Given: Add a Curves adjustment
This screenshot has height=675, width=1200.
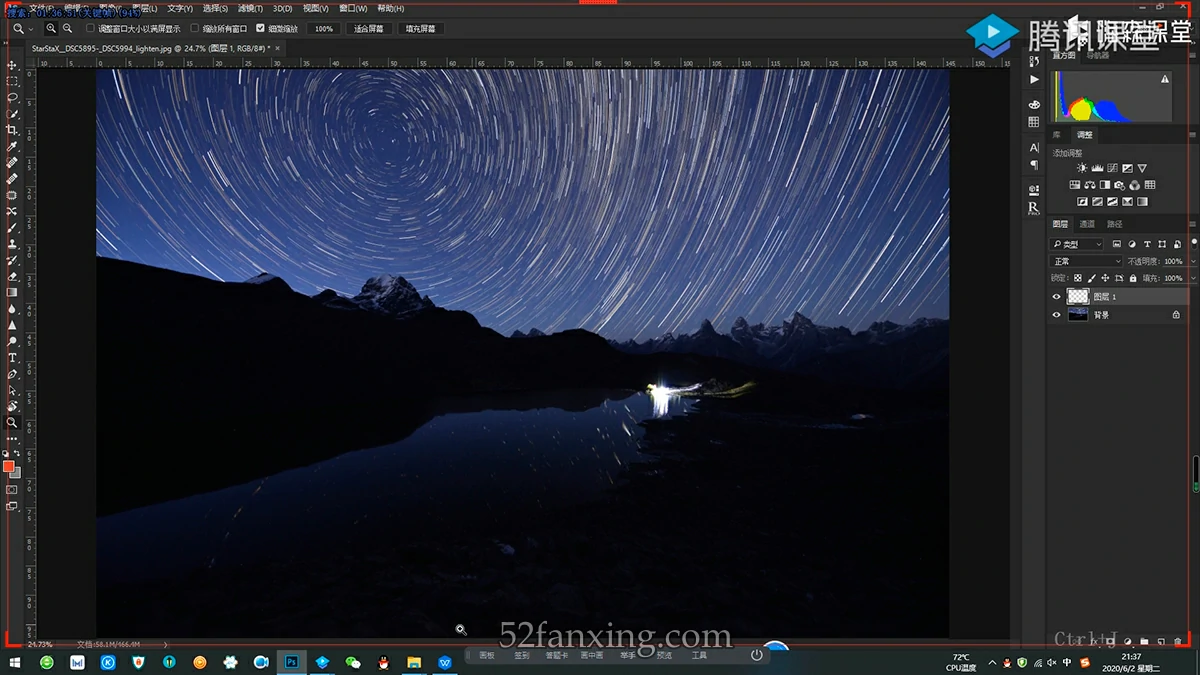Looking at the screenshot, I should click(x=1111, y=168).
